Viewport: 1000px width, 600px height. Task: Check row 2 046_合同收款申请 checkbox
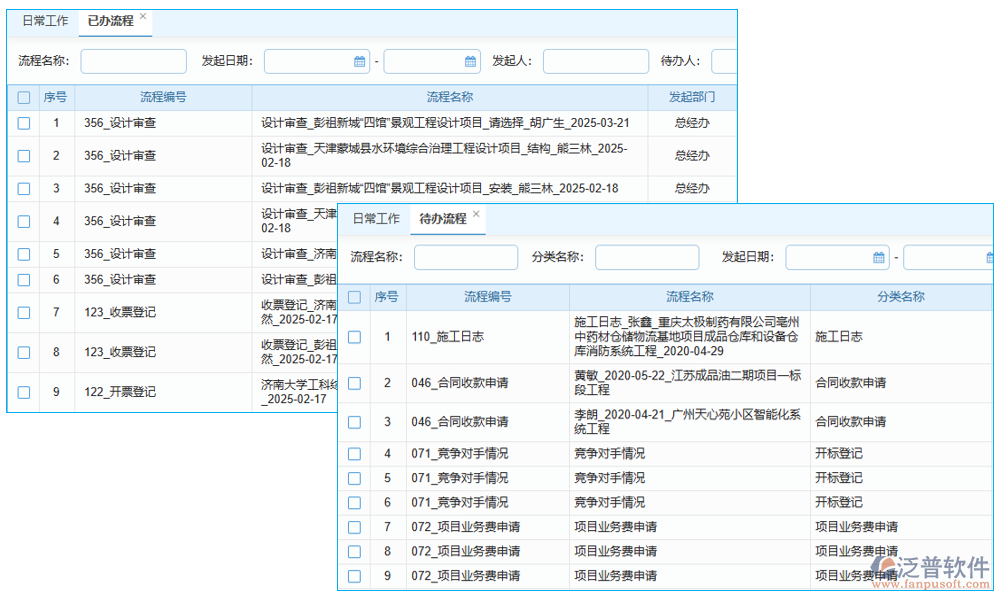coord(354,383)
